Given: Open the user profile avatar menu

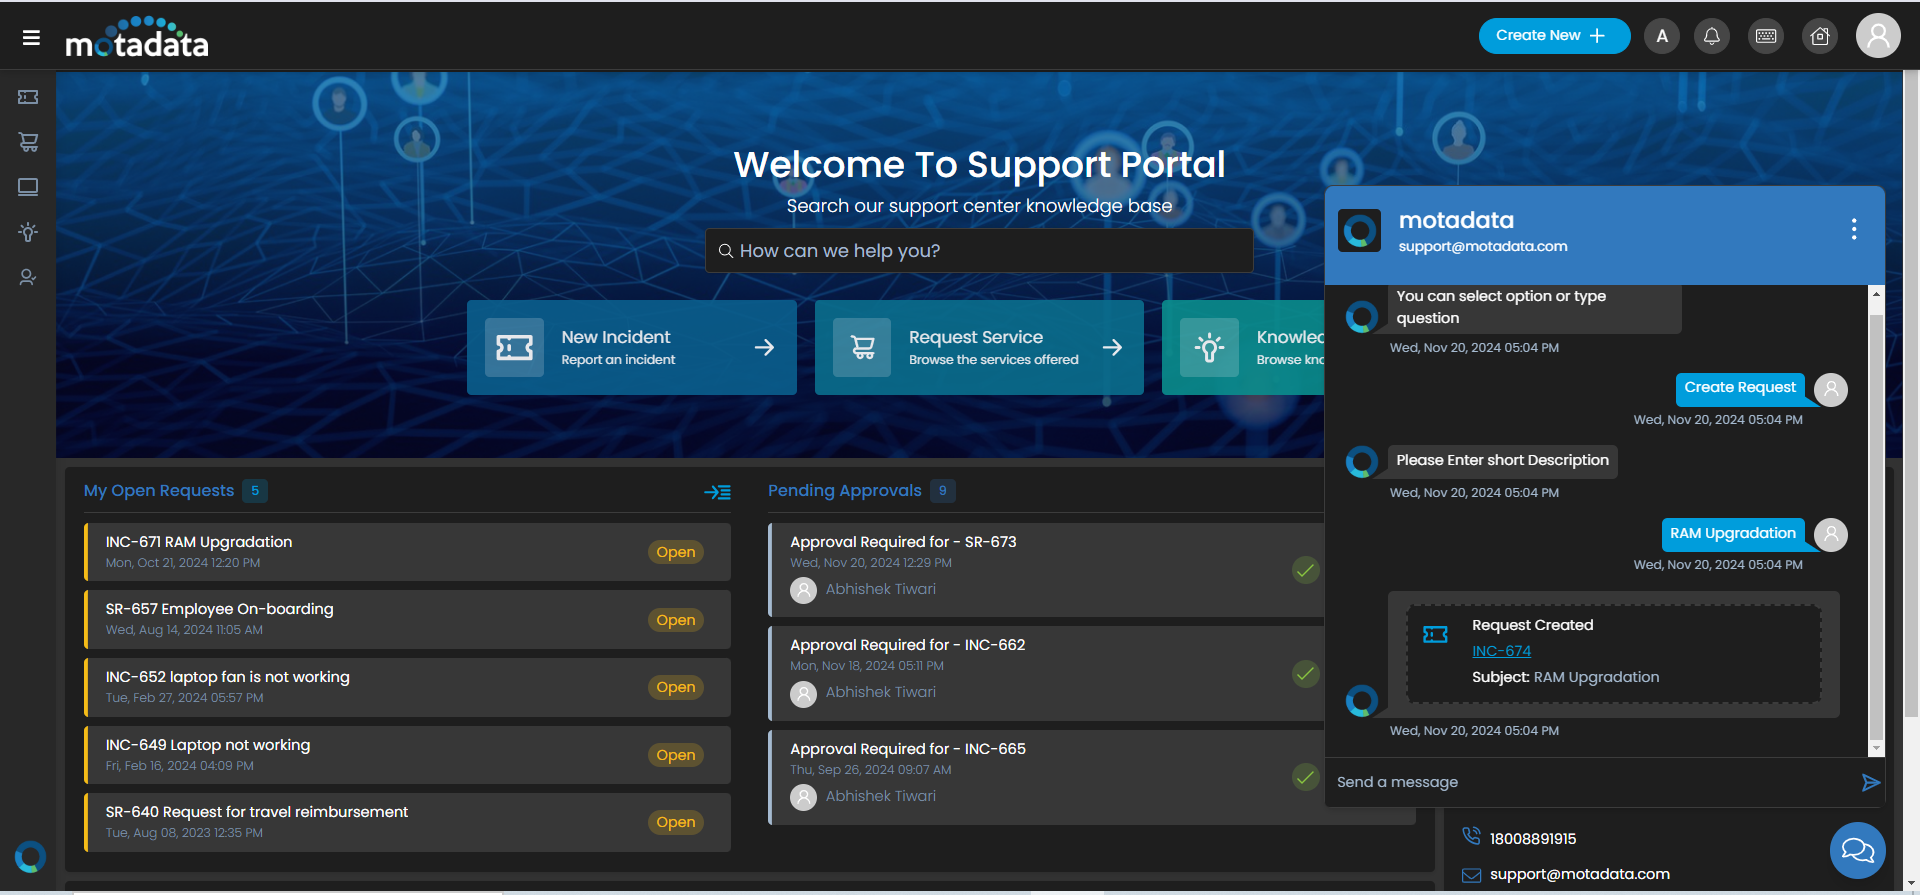Looking at the screenshot, I should coord(1878,36).
